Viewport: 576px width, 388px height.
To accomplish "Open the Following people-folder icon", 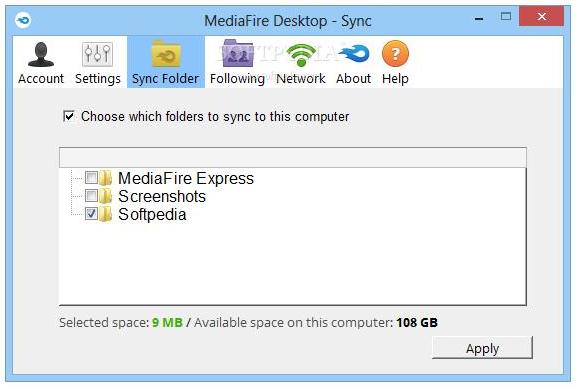I will click(237, 53).
